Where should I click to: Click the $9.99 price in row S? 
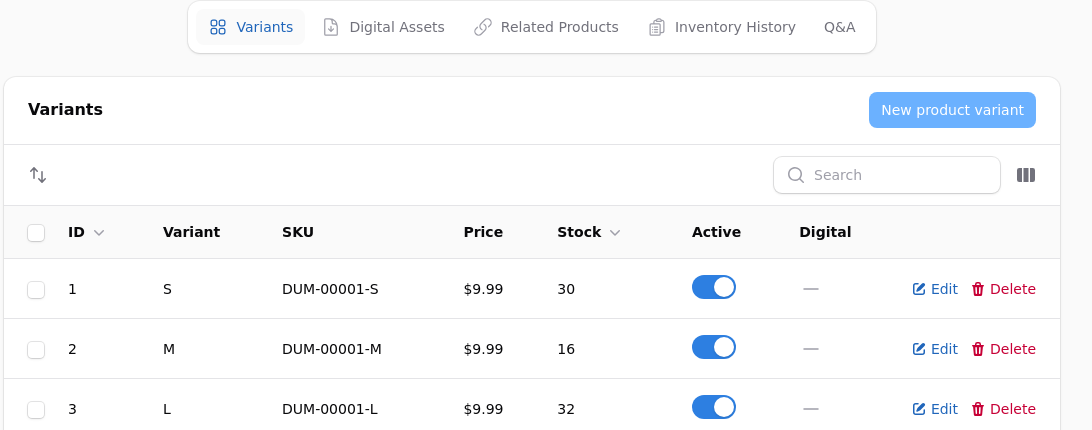[x=483, y=289]
